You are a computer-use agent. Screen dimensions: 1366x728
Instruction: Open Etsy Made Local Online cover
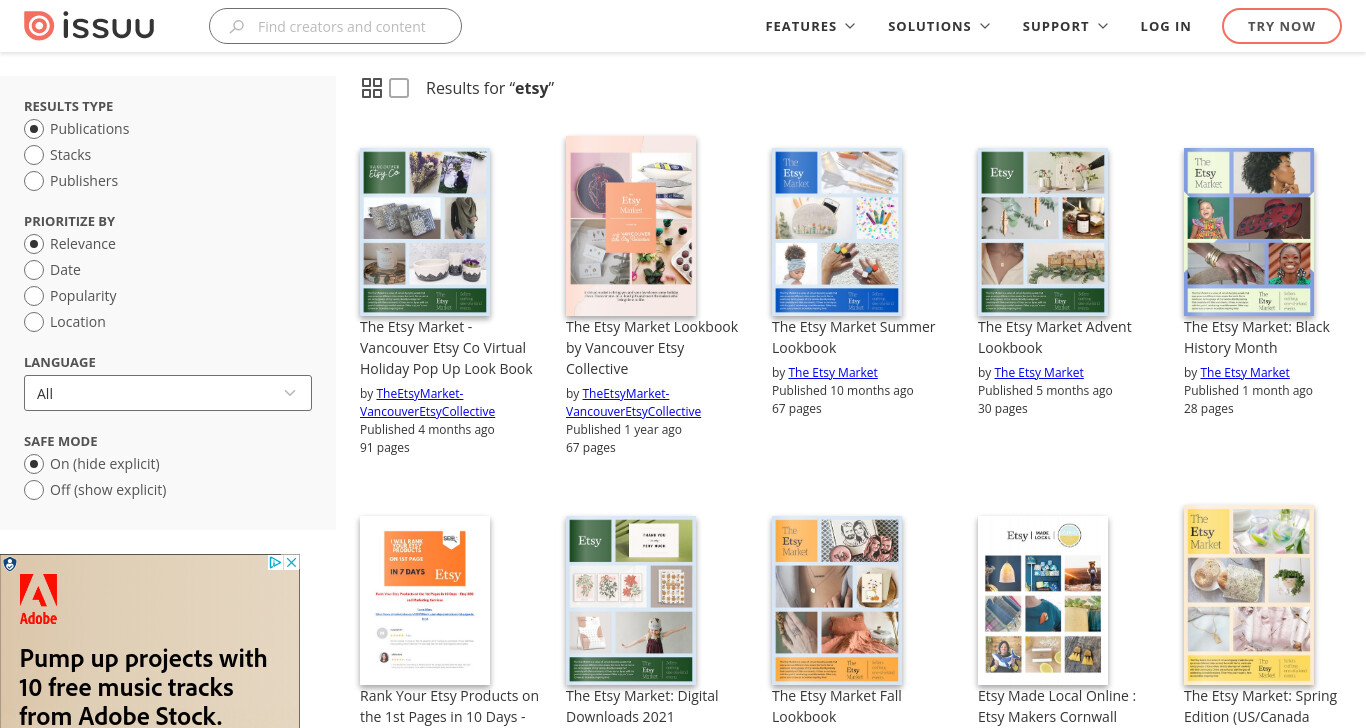[x=1043, y=601]
